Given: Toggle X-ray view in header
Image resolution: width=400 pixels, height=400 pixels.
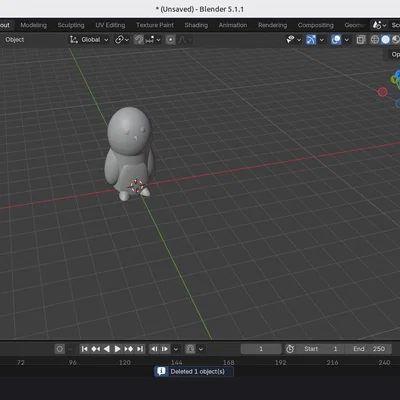Looking at the screenshot, I should pos(360,40).
